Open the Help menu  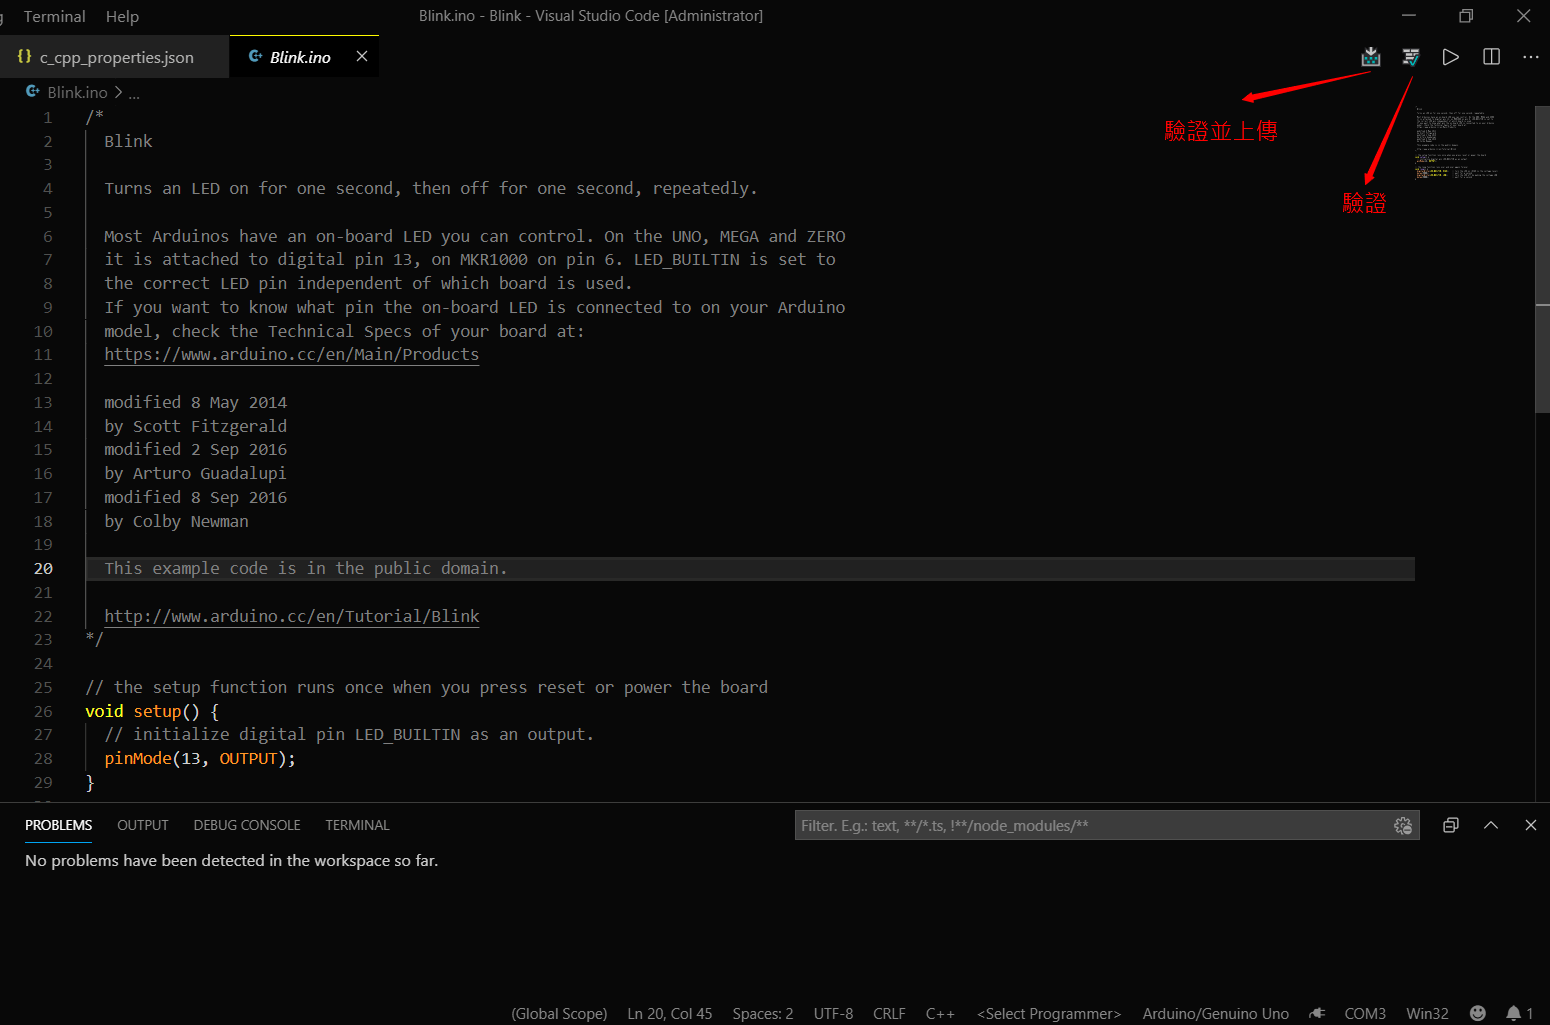tap(122, 16)
